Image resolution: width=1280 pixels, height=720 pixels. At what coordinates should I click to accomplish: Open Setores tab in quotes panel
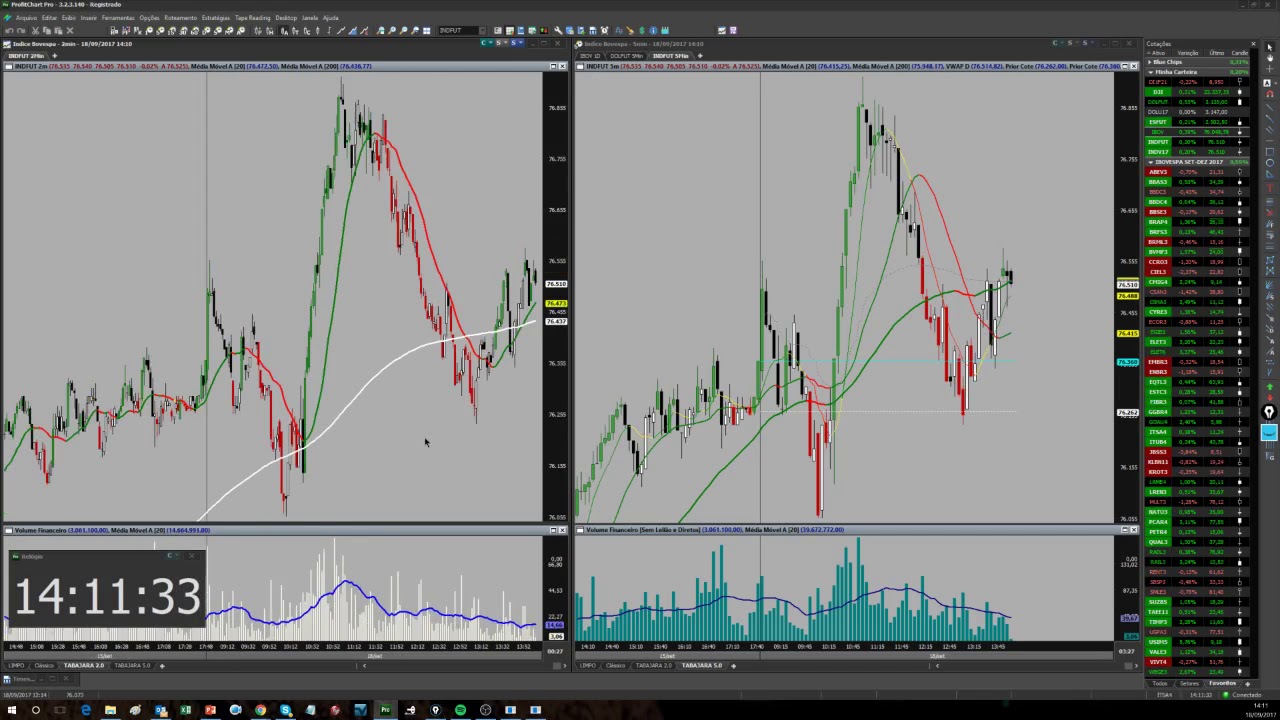tap(1189, 683)
